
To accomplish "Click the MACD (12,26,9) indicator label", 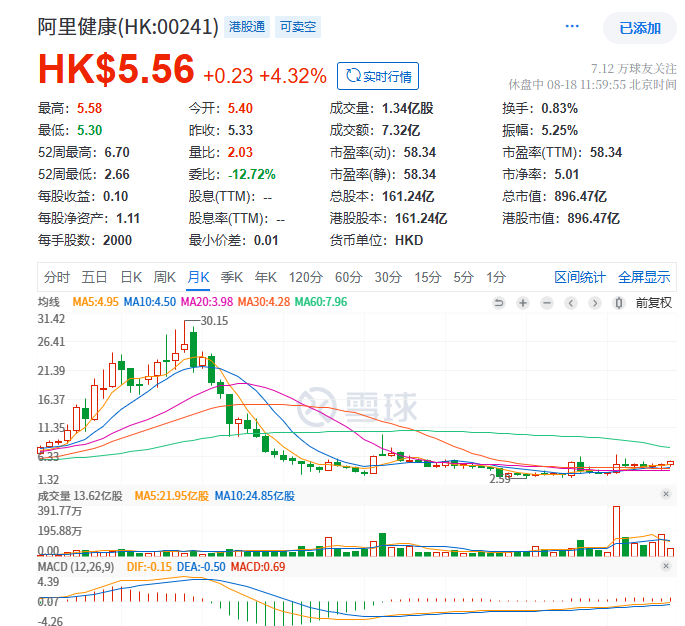I will coord(76,567).
